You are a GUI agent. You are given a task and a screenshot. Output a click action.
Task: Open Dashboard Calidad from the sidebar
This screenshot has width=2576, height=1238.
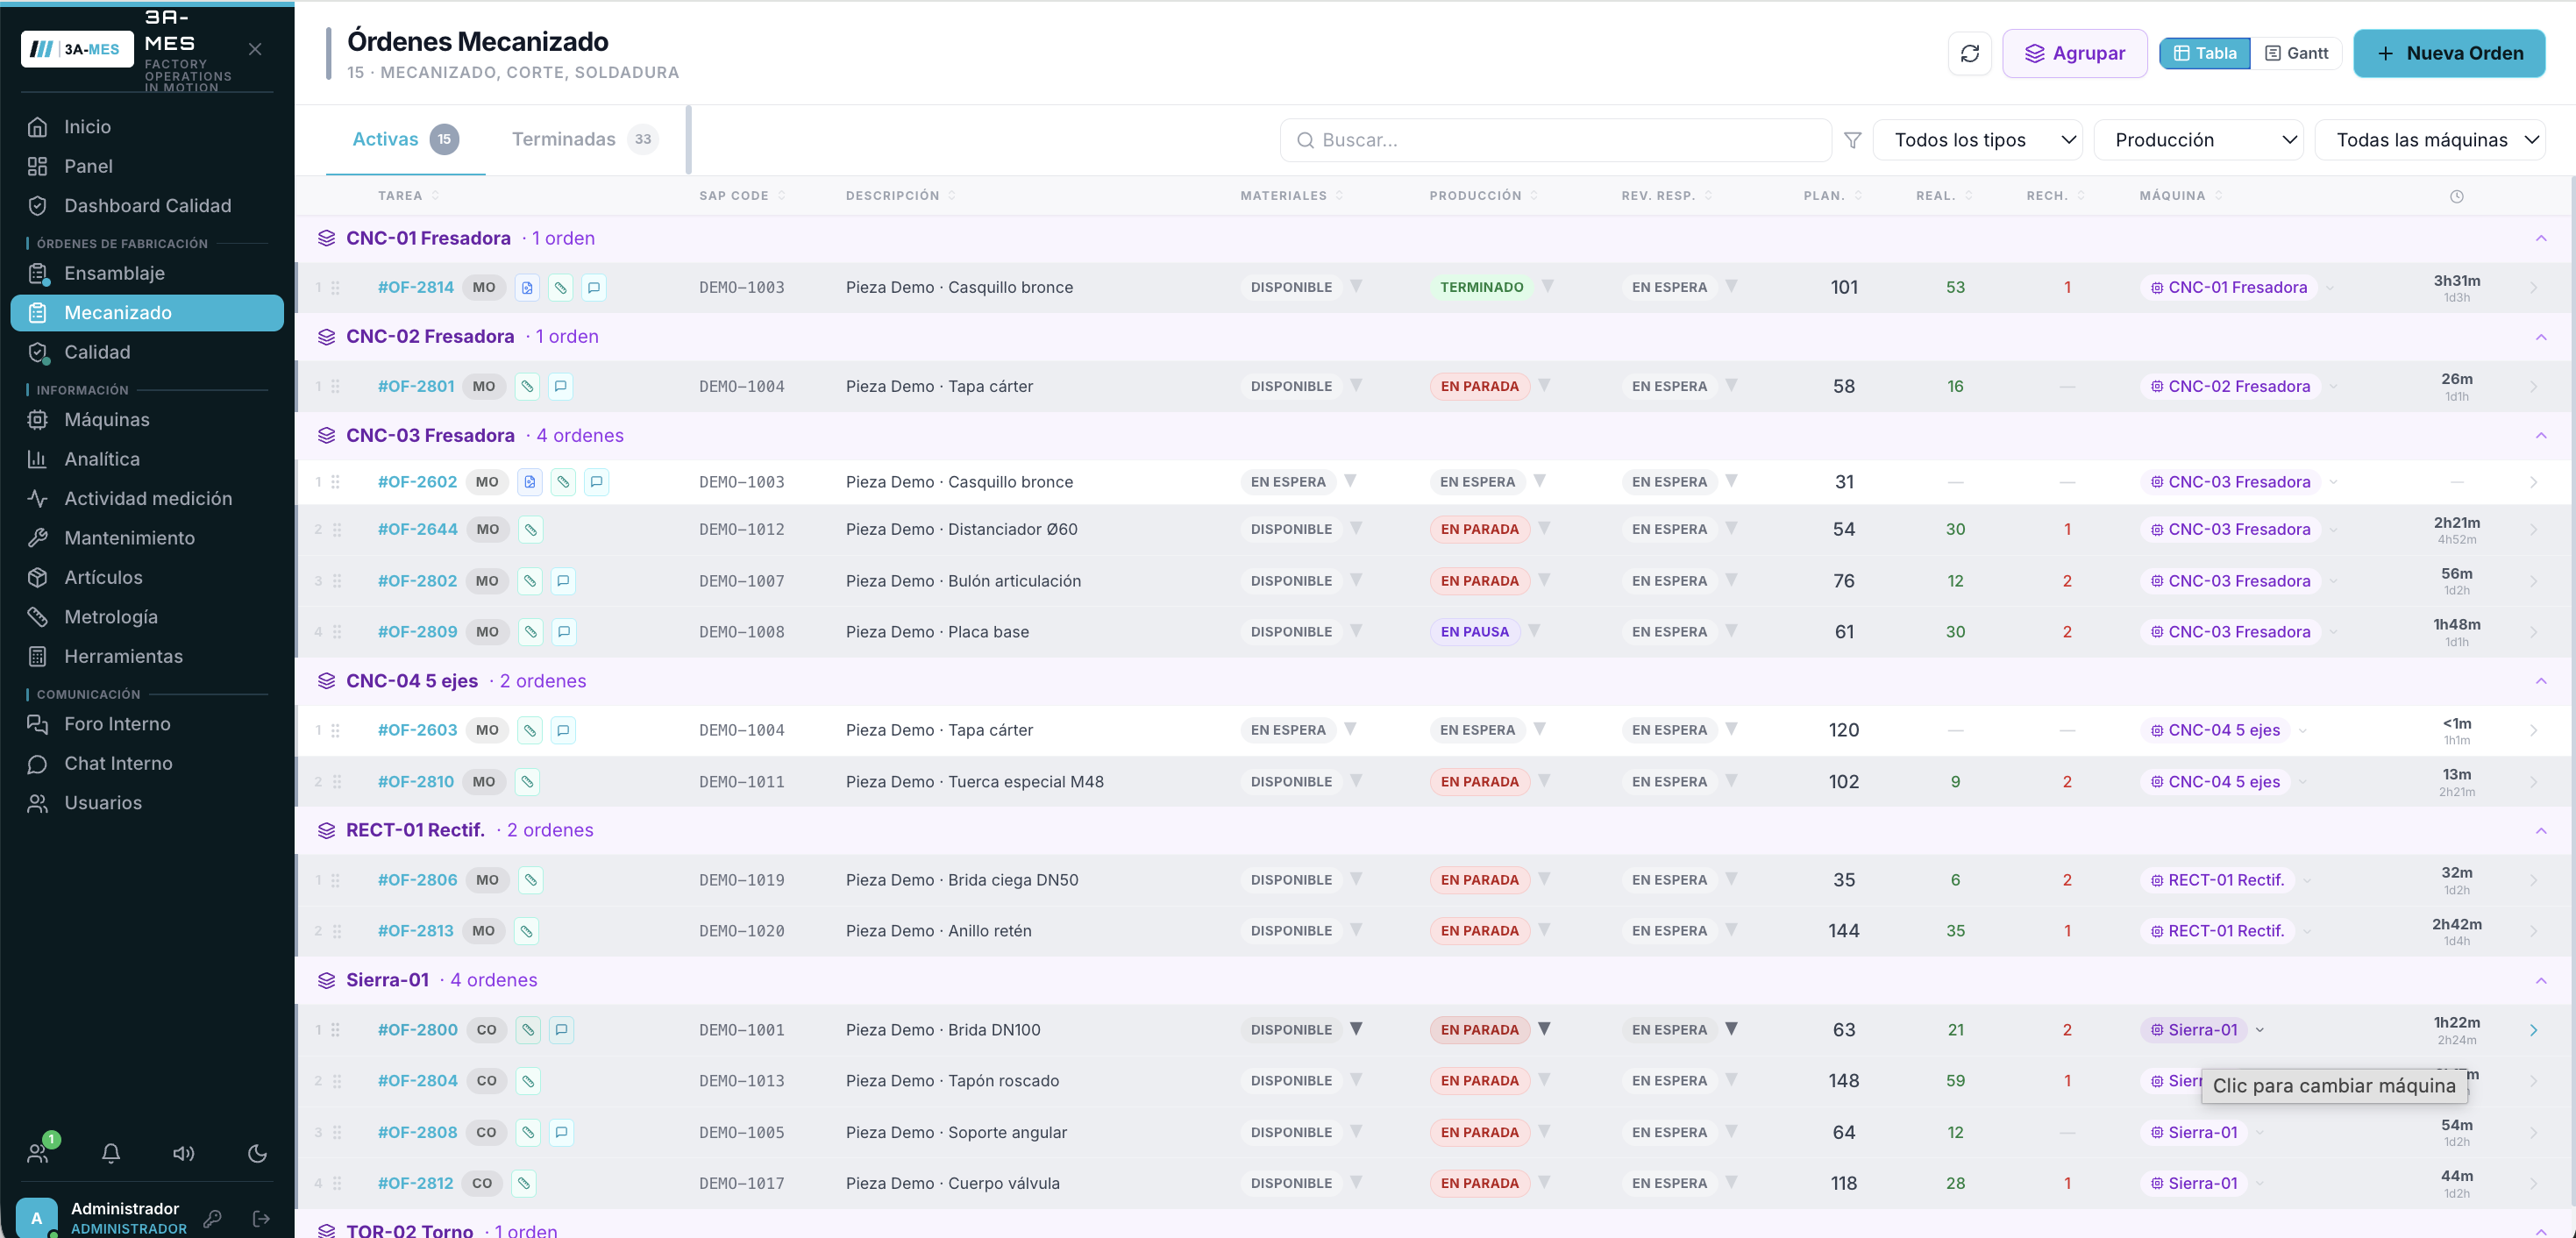pyautogui.click(x=147, y=206)
